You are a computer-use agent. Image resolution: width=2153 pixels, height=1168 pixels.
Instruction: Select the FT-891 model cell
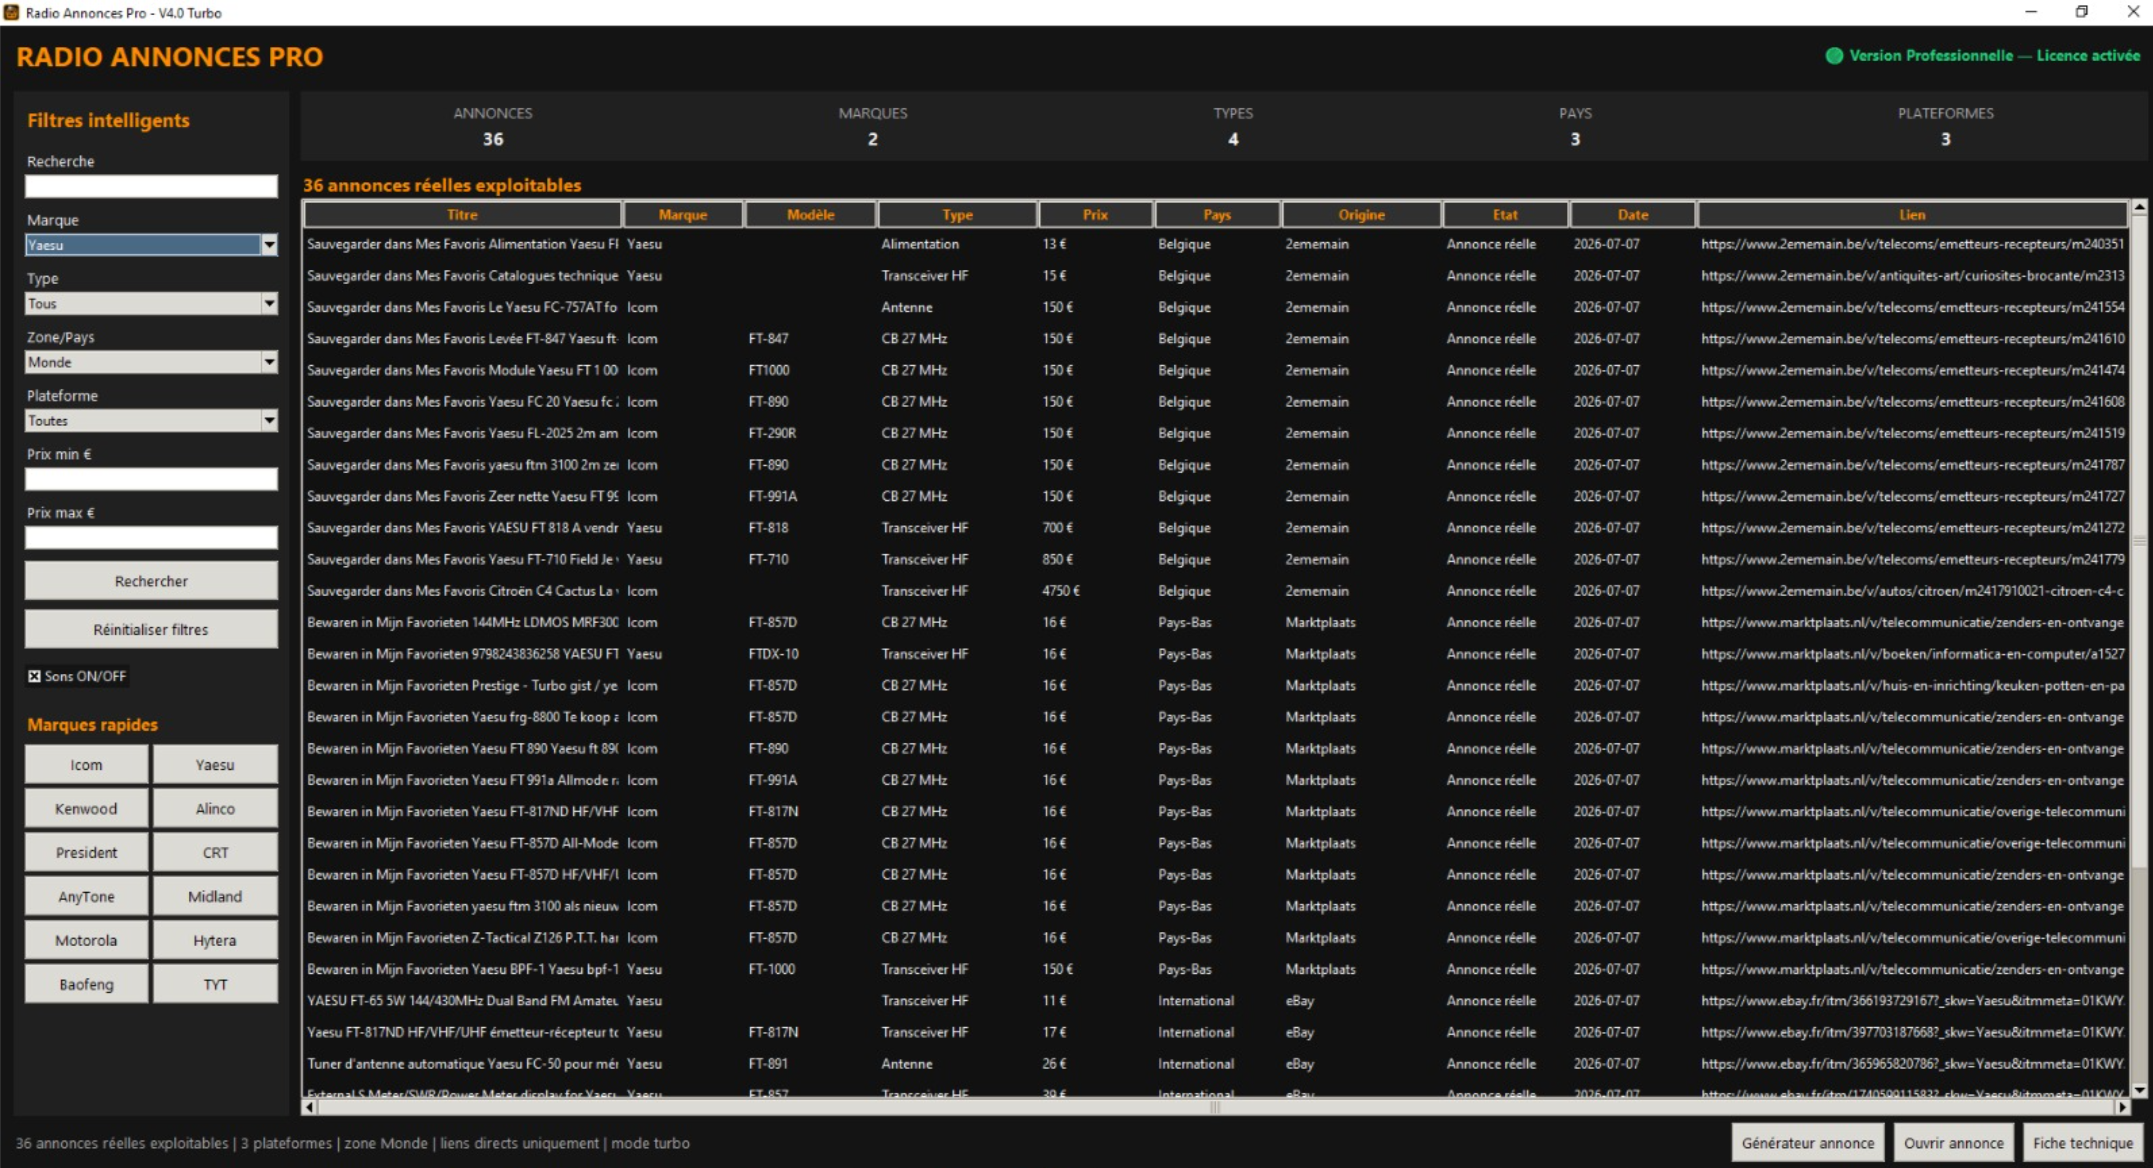pyautogui.click(x=768, y=1064)
